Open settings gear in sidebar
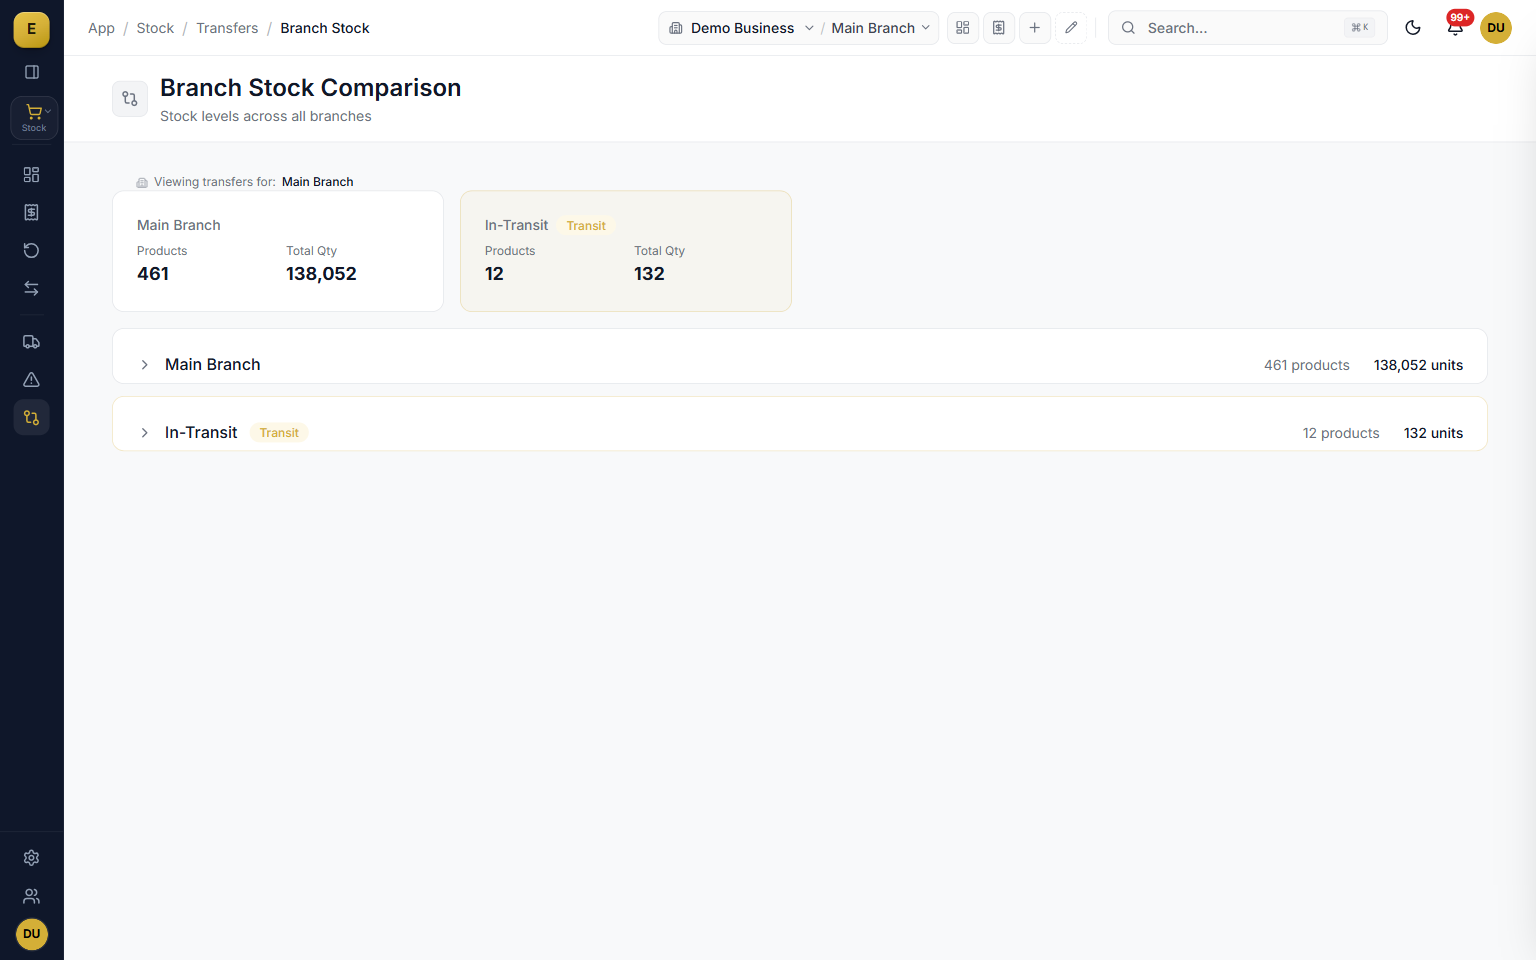 click(32, 858)
